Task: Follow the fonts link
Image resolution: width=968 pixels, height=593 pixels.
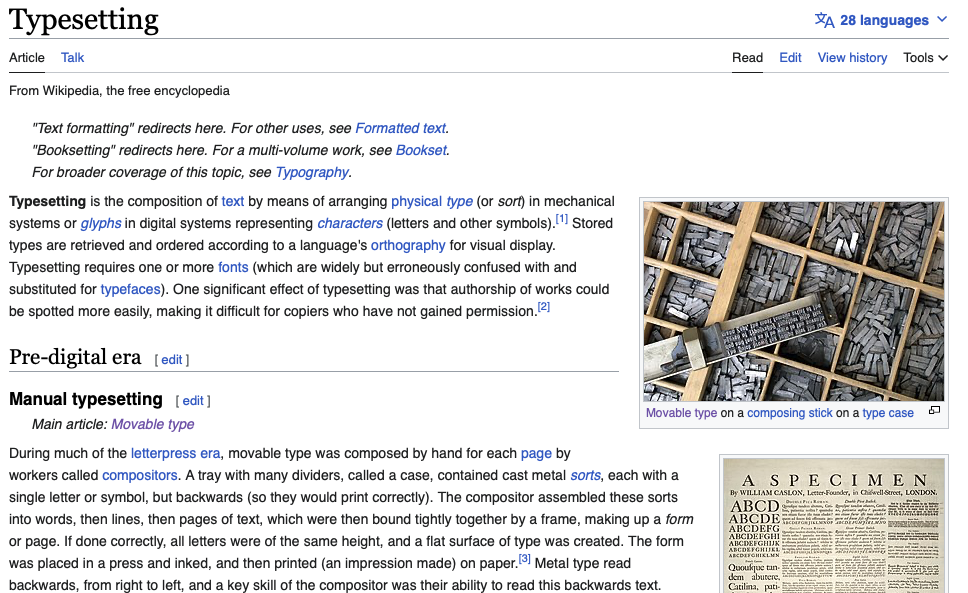Action: [x=233, y=268]
